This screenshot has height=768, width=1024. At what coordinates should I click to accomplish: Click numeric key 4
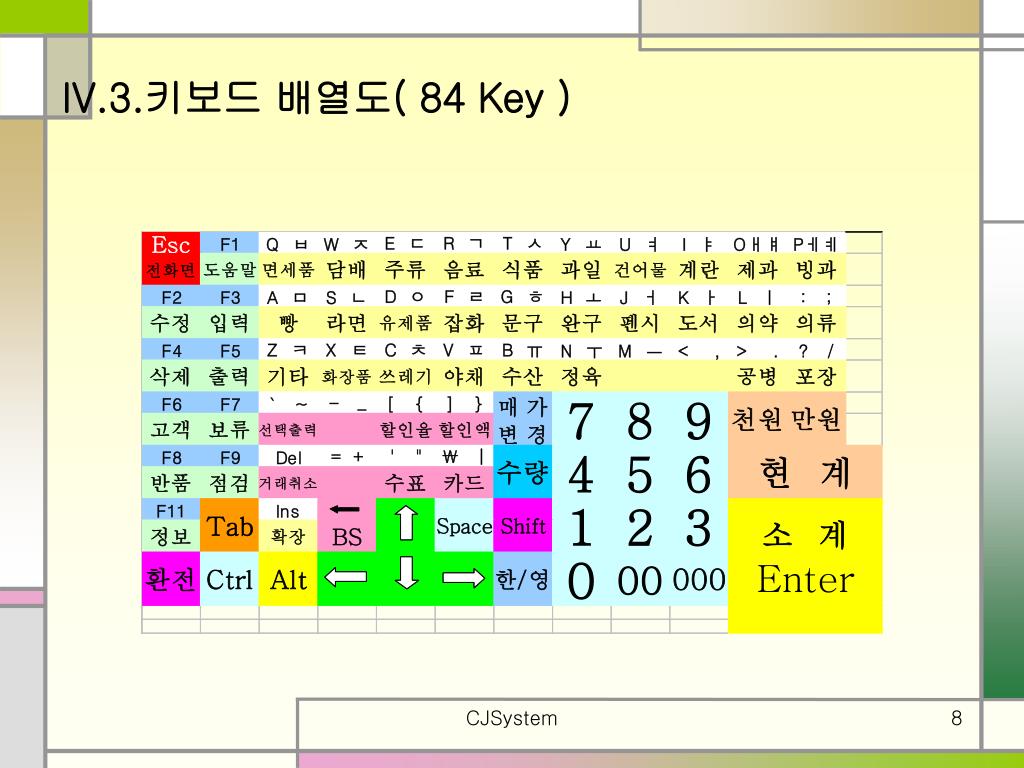(581, 472)
